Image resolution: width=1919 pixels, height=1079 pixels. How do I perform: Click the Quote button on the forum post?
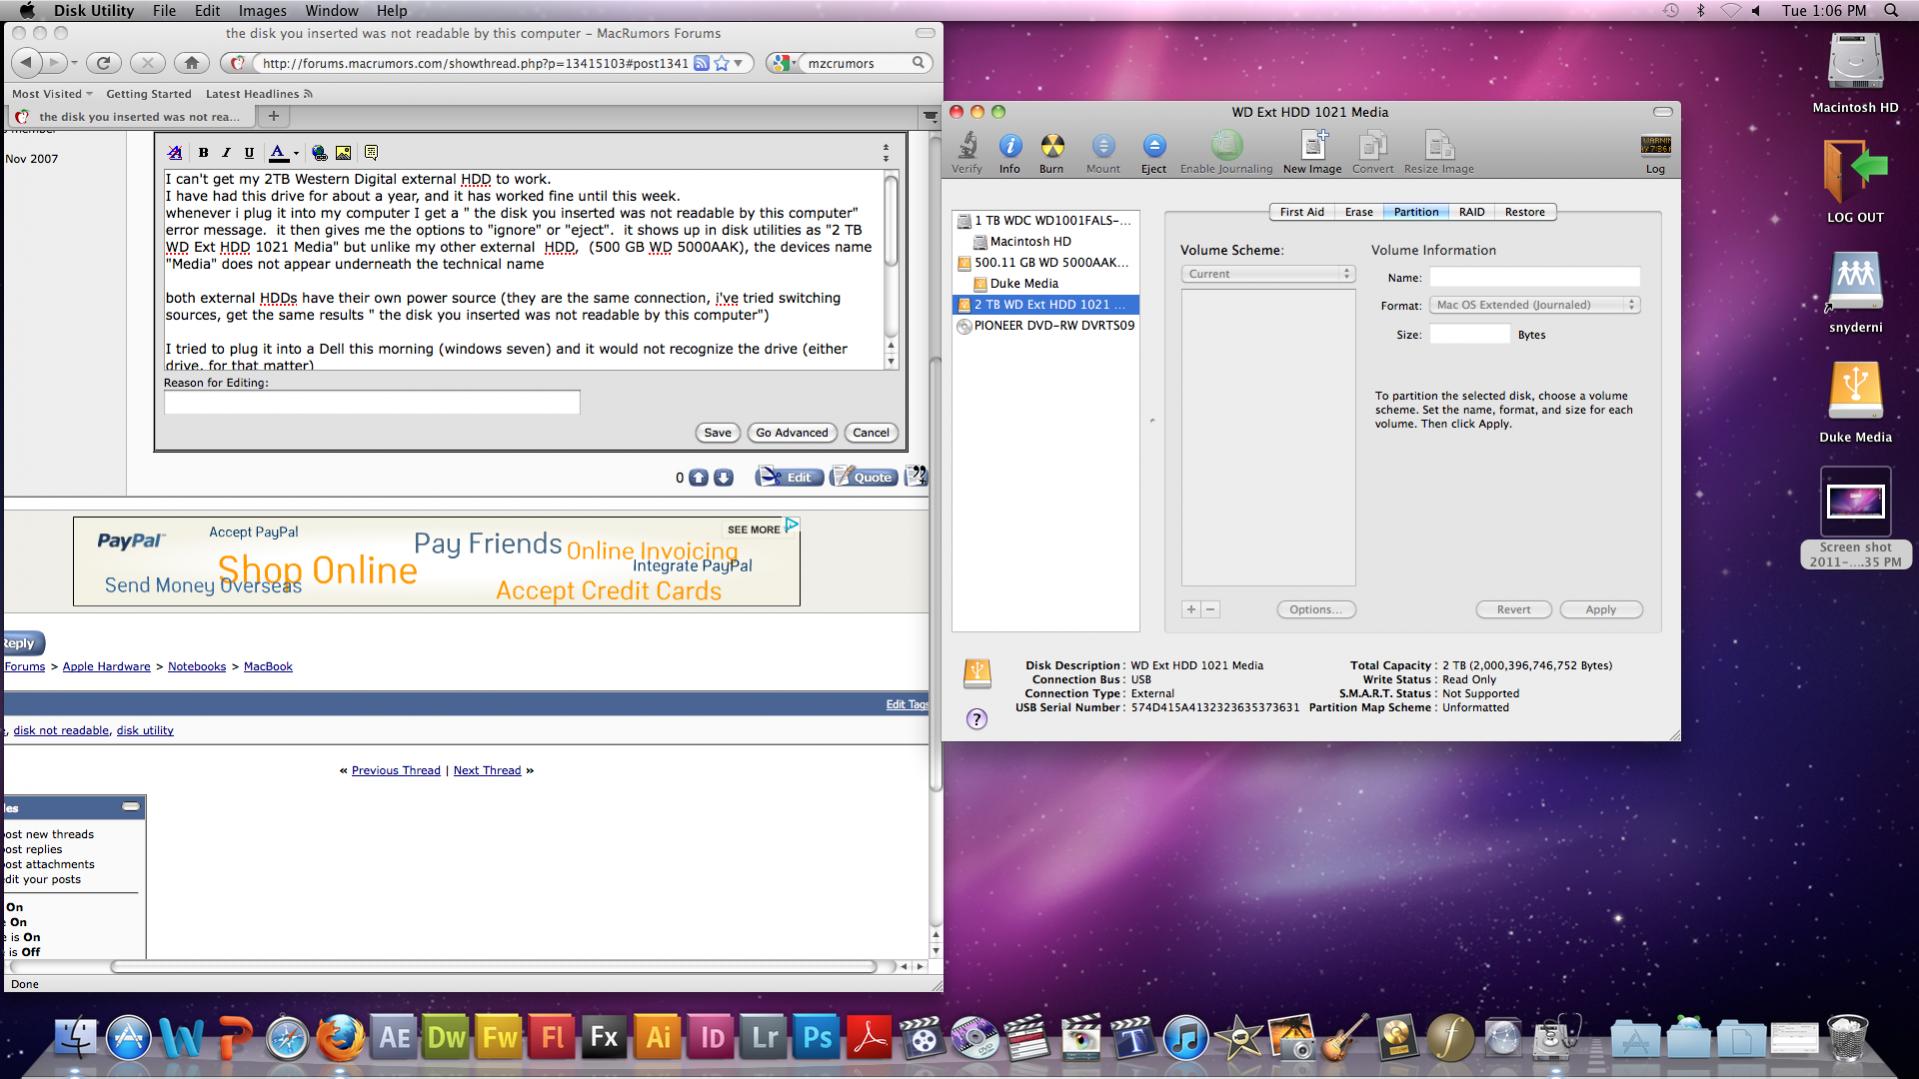pyautogui.click(x=863, y=477)
